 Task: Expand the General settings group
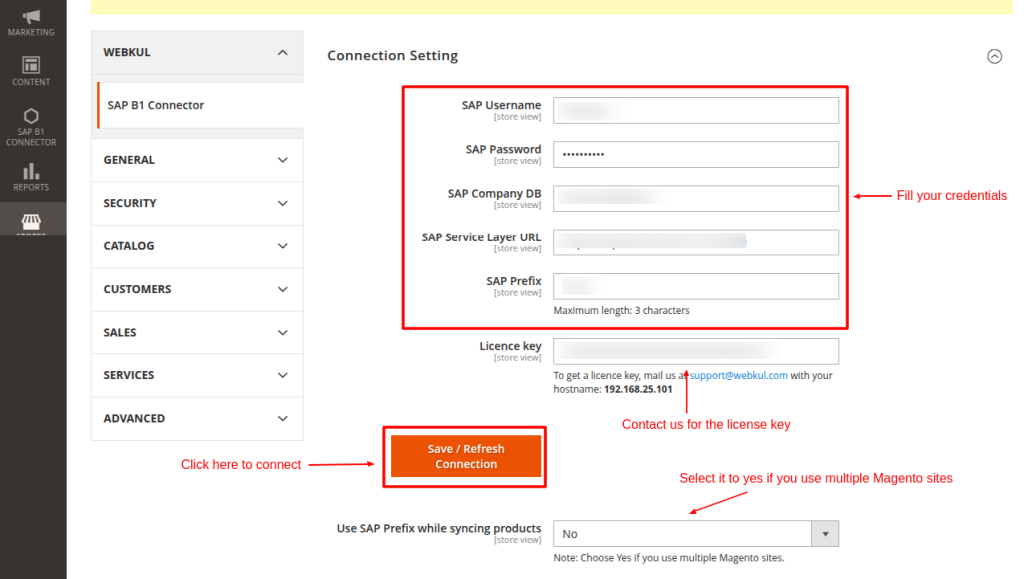(x=197, y=160)
